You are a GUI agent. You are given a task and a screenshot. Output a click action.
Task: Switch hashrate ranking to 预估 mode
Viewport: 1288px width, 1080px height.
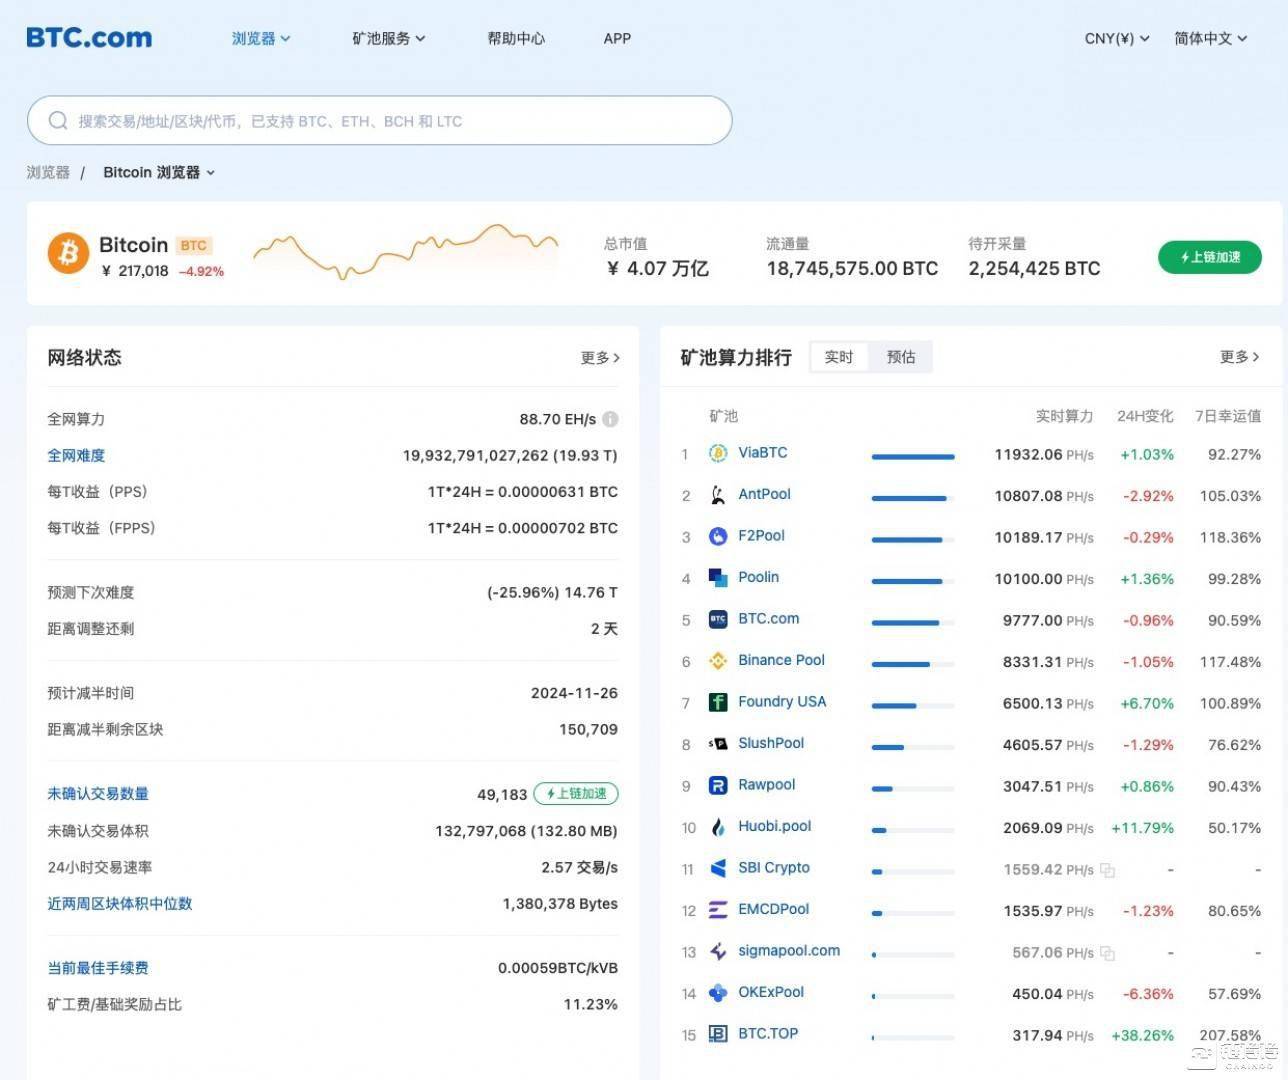point(900,356)
